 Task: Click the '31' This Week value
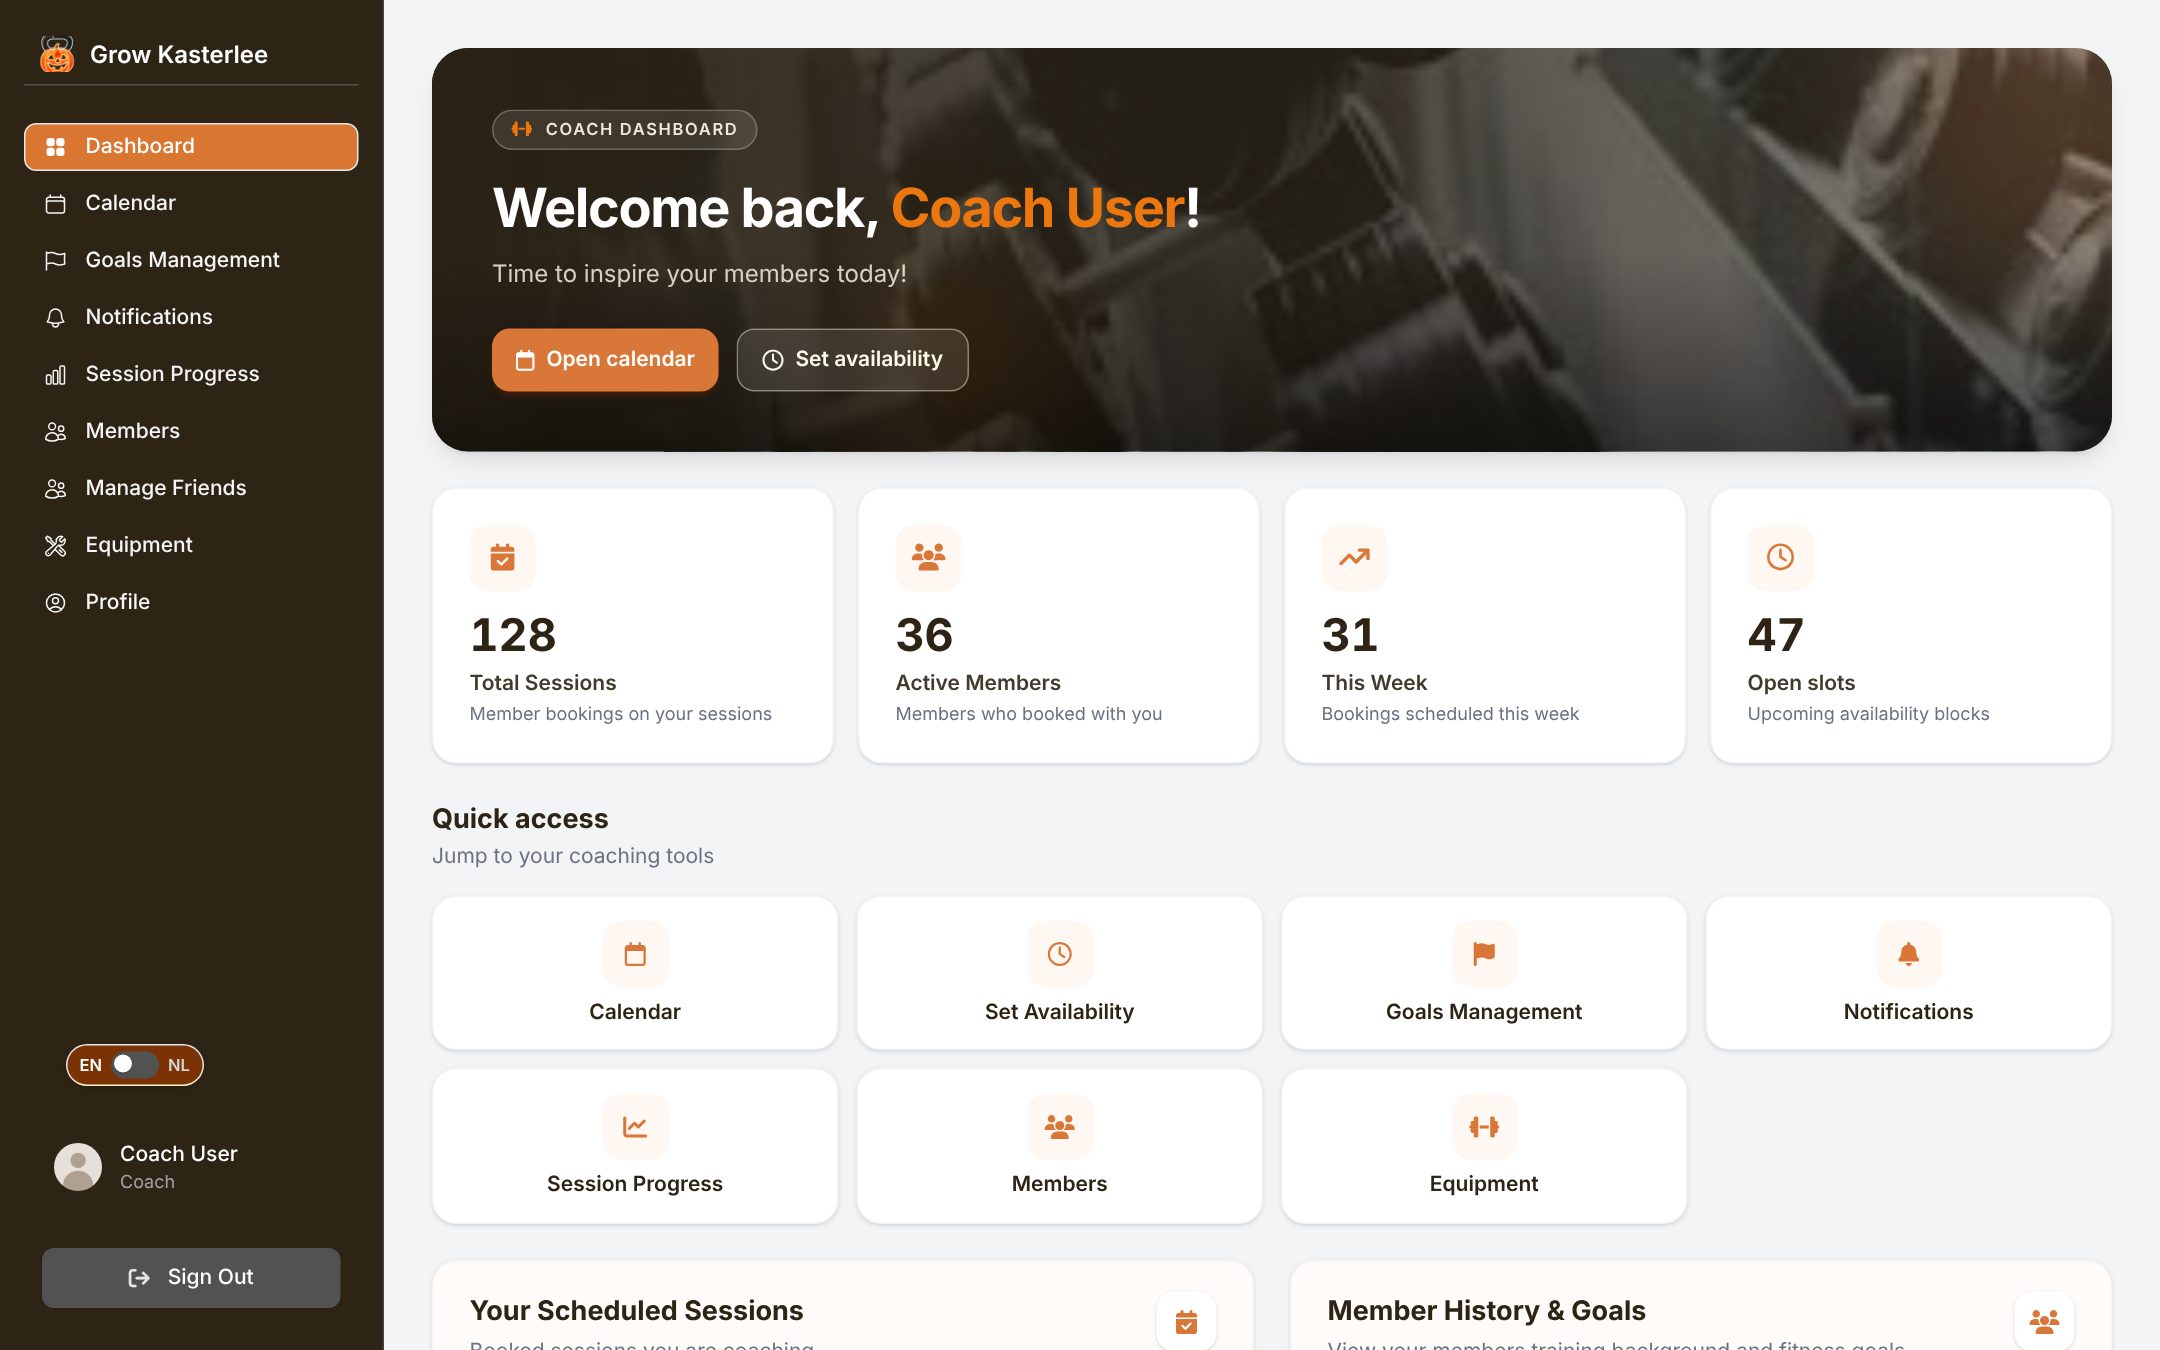pyautogui.click(x=1350, y=635)
